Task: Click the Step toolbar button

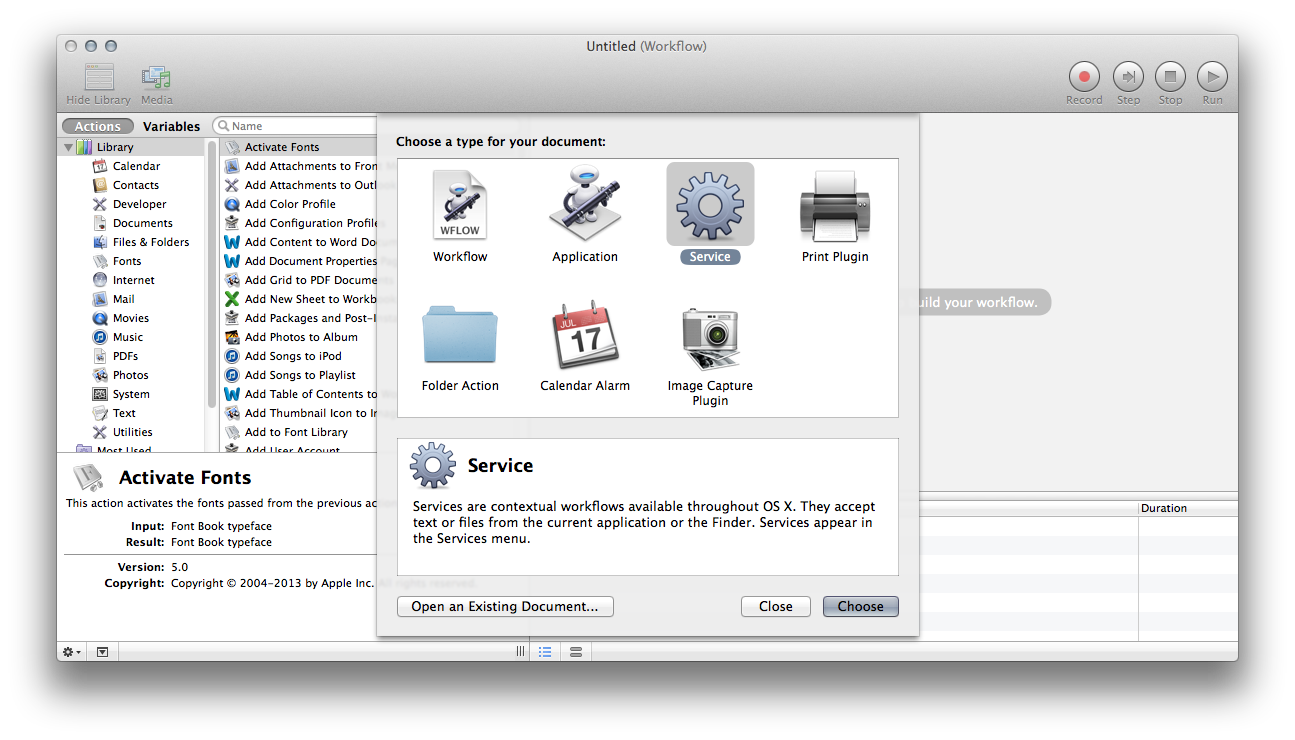Action: click(x=1128, y=77)
